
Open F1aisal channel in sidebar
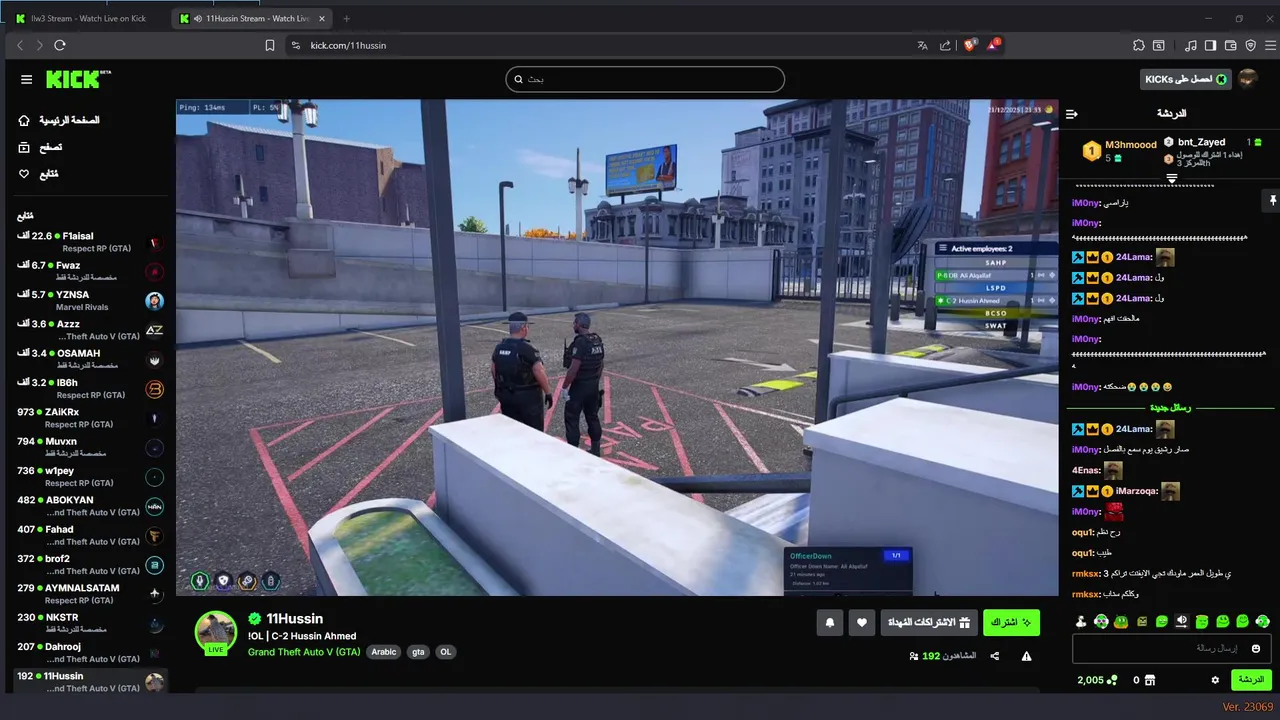(x=90, y=242)
